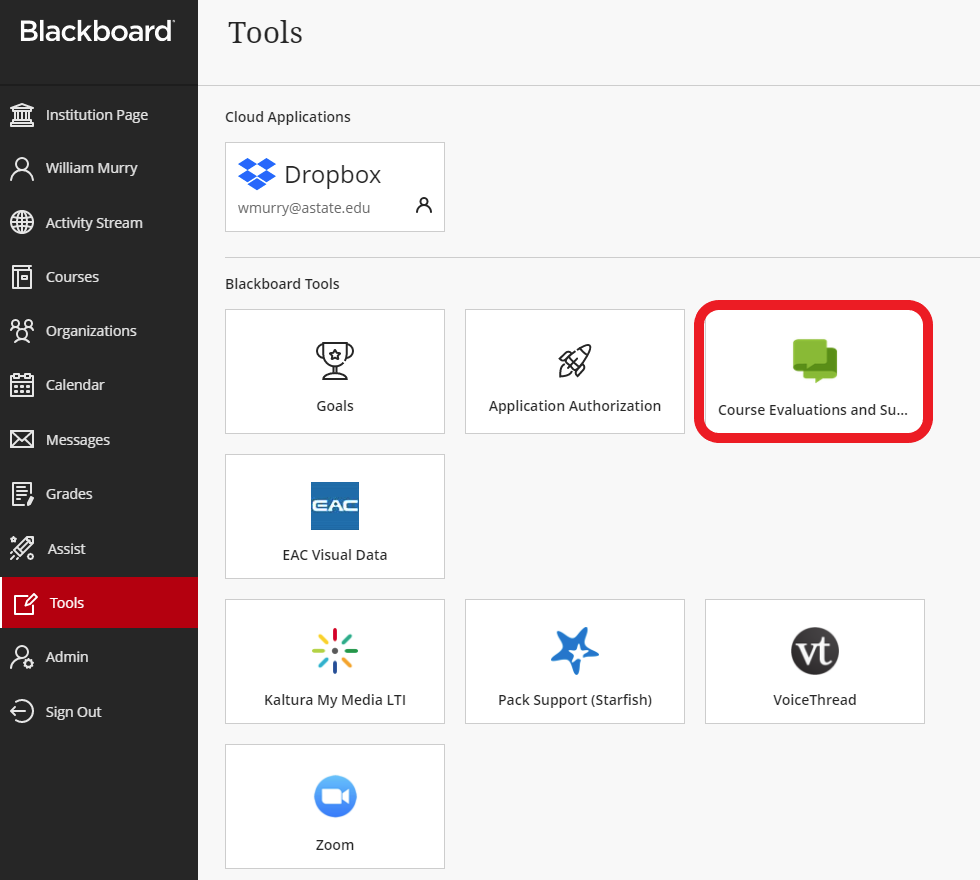Select the highlighted Tools menu item
The width and height of the screenshot is (980, 880).
click(x=99, y=602)
